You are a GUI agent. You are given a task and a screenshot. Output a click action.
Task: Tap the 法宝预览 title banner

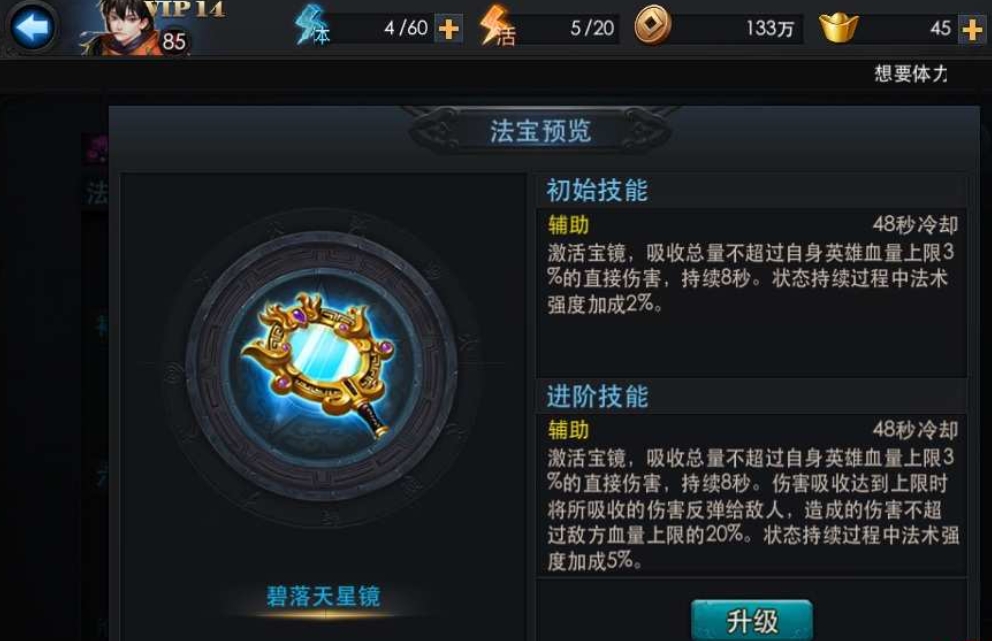(540, 131)
